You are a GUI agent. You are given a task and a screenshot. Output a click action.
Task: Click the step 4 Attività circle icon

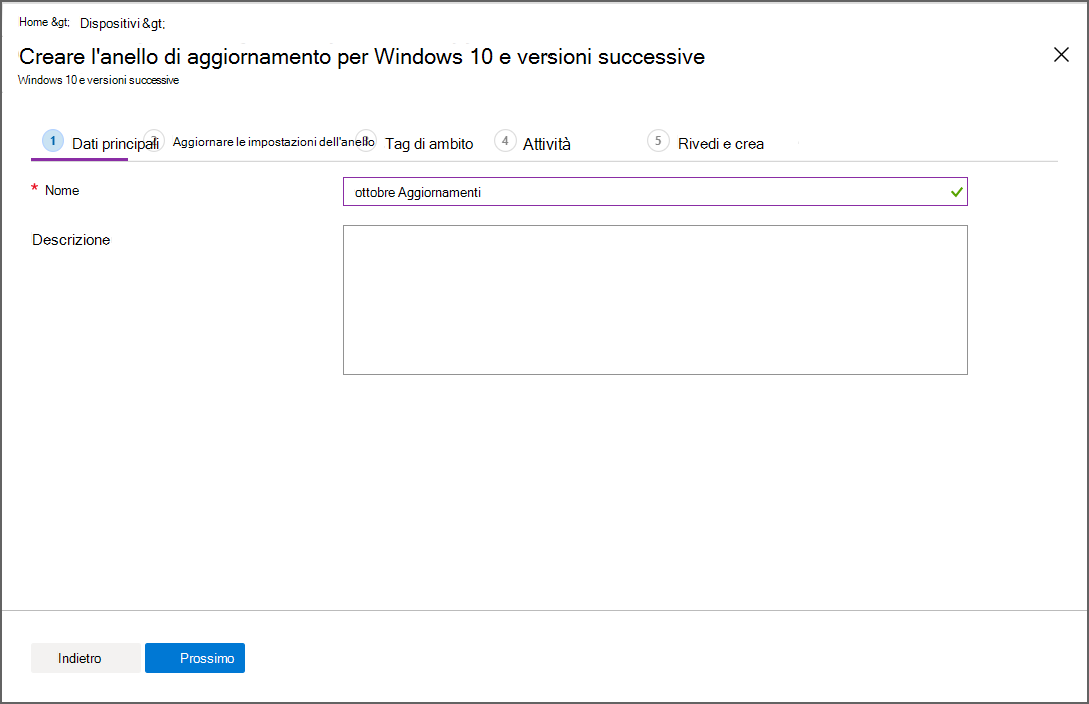click(x=505, y=141)
